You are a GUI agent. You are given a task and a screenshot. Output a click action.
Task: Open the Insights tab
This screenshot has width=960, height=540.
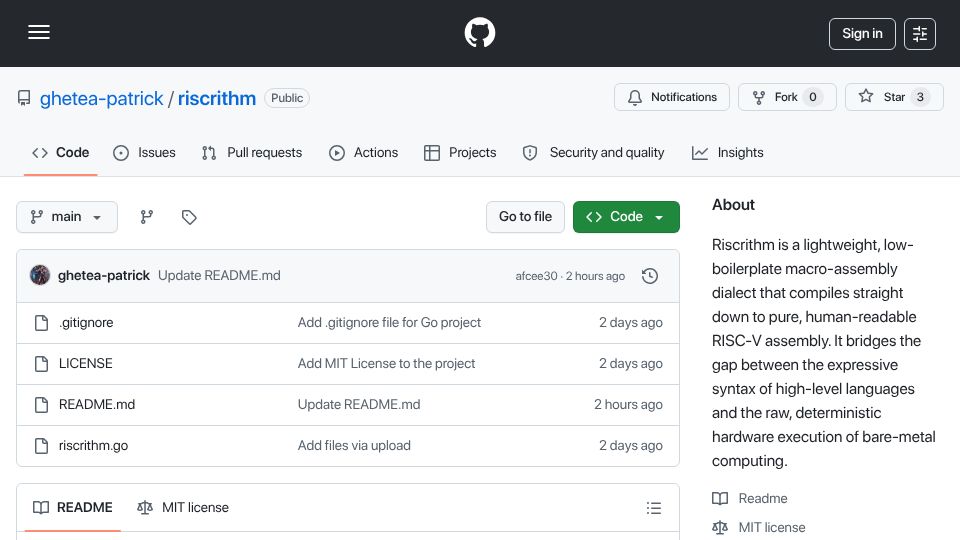[728, 152]
